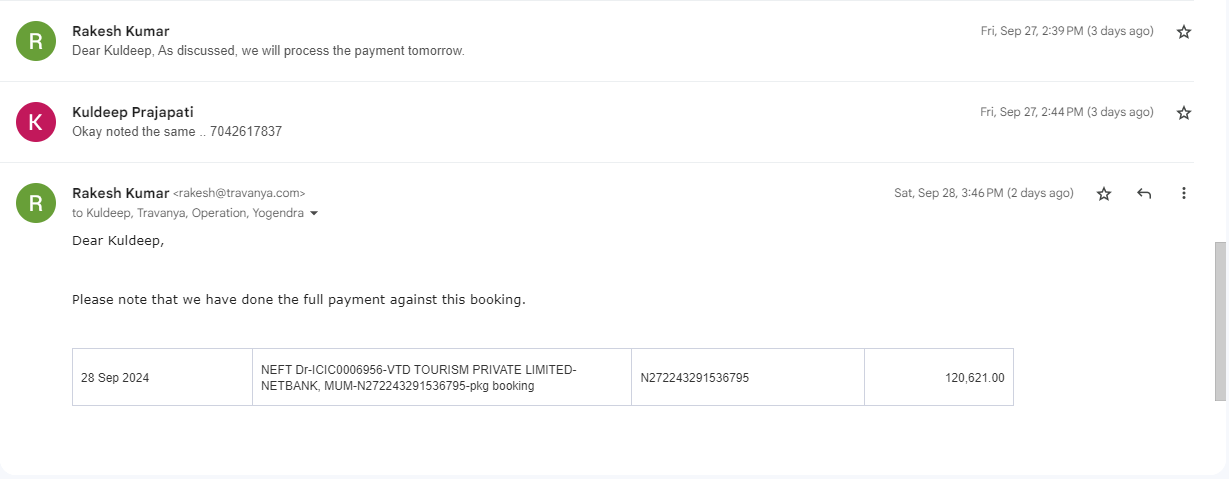Click the 28 Sep 2024 date cell
This screenshot has height=479, width=1229.
coord(162,377)
